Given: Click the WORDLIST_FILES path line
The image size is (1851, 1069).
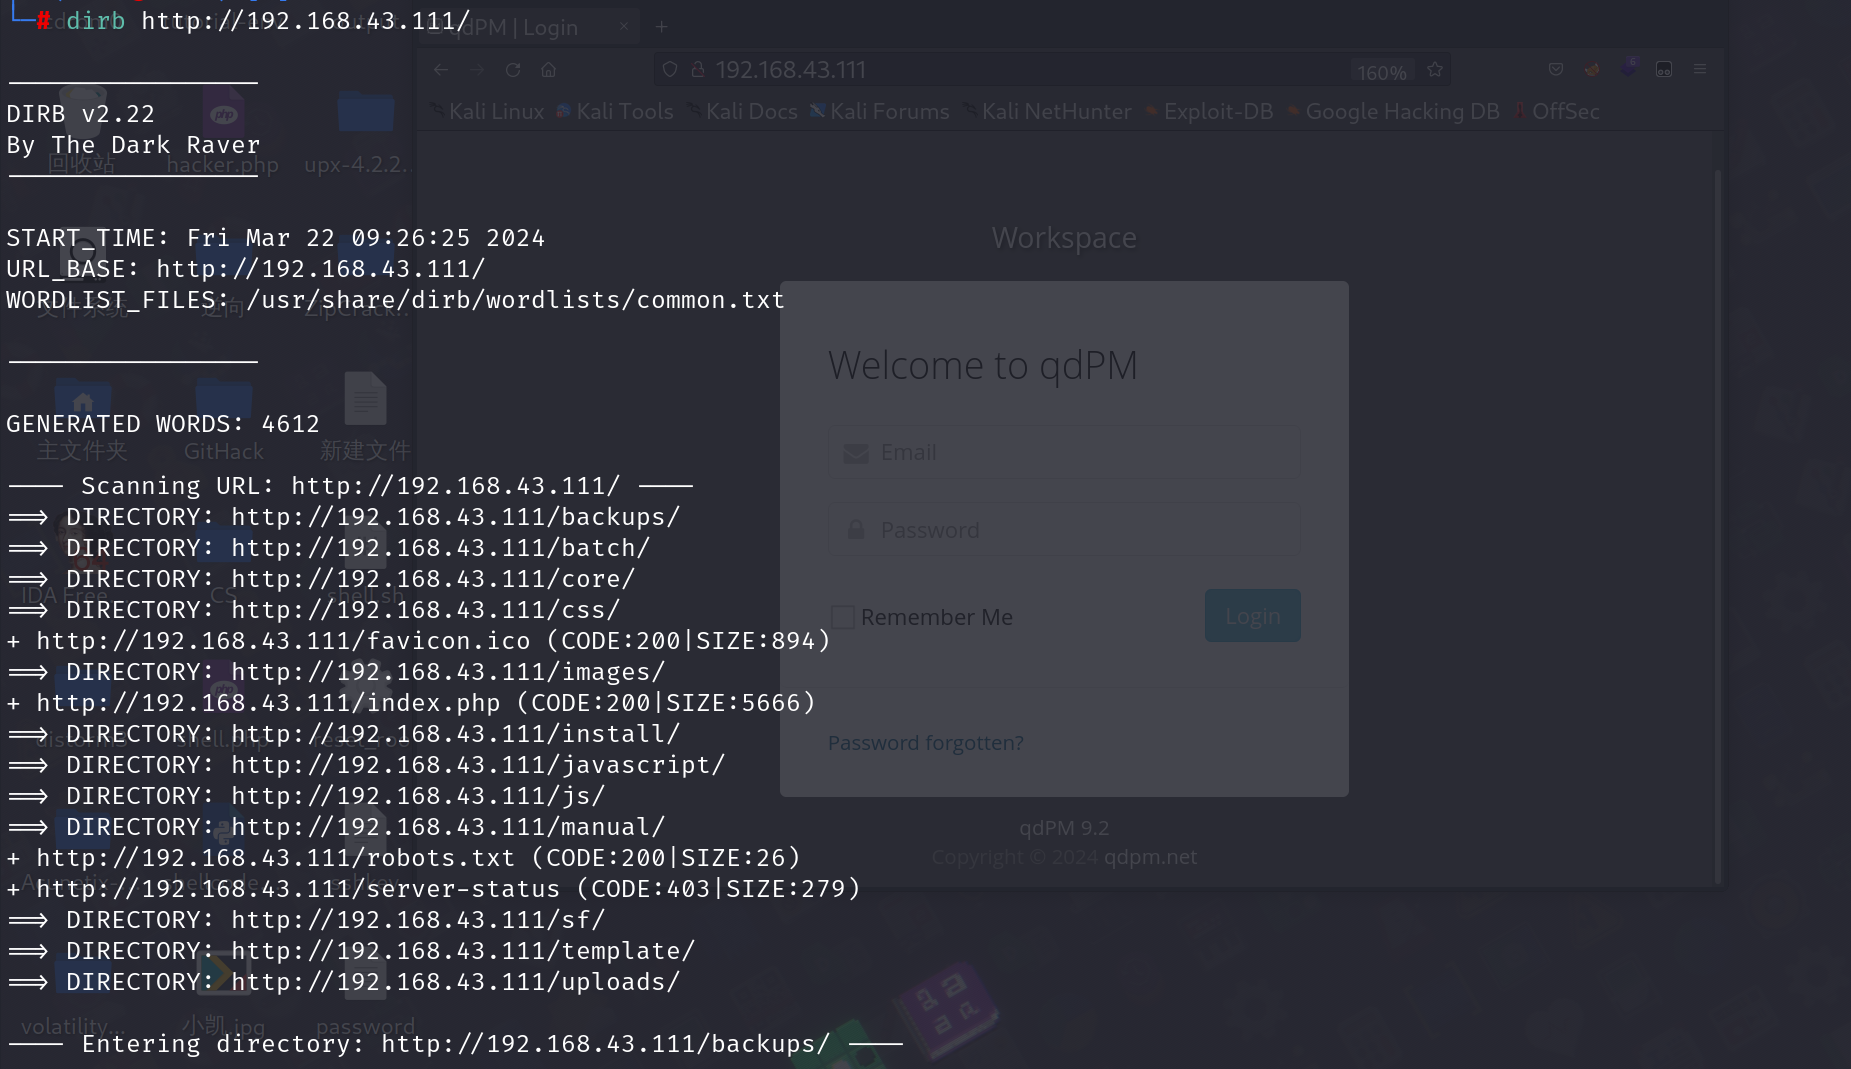Looking at the screenshot, I should click(396, 300).
